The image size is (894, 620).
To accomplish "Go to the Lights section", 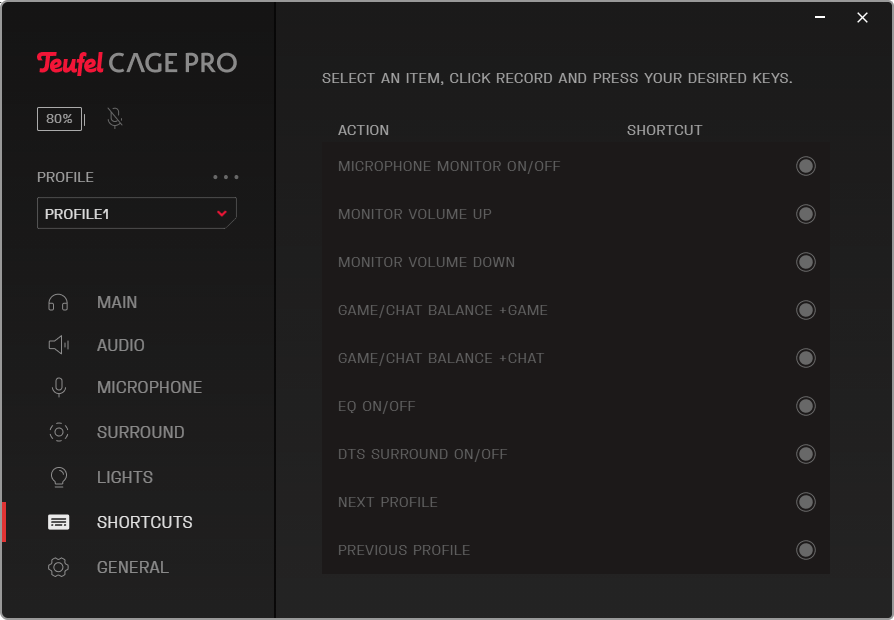I will coord(125,477).
